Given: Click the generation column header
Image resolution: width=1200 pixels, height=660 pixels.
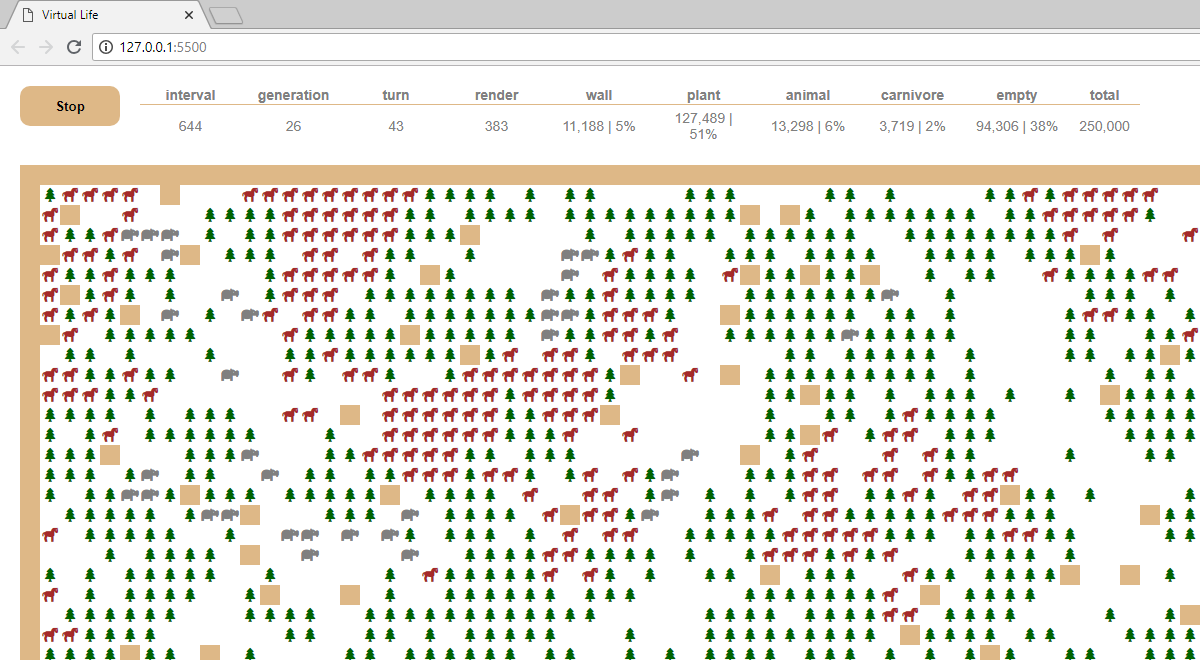Looking at the screenshot, I should coord(293,95).
